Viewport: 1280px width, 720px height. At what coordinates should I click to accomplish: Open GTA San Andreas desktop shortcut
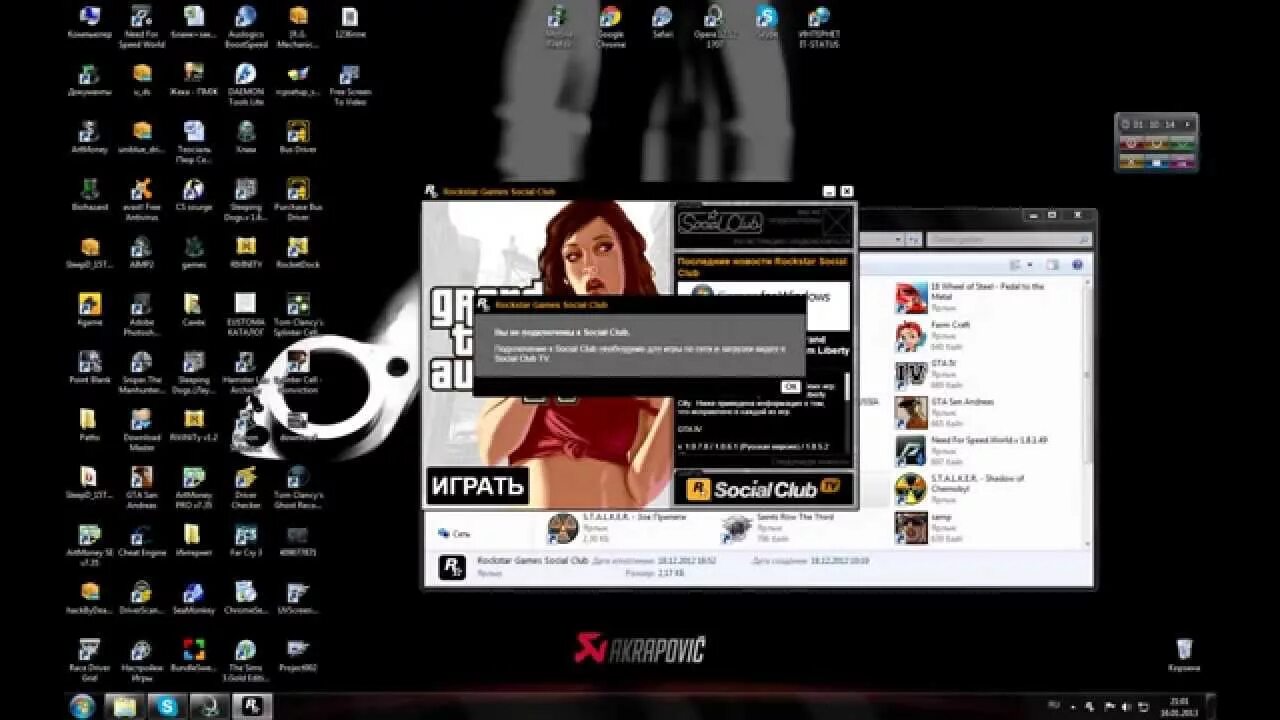pyautogui.click(x=142, y=487)
